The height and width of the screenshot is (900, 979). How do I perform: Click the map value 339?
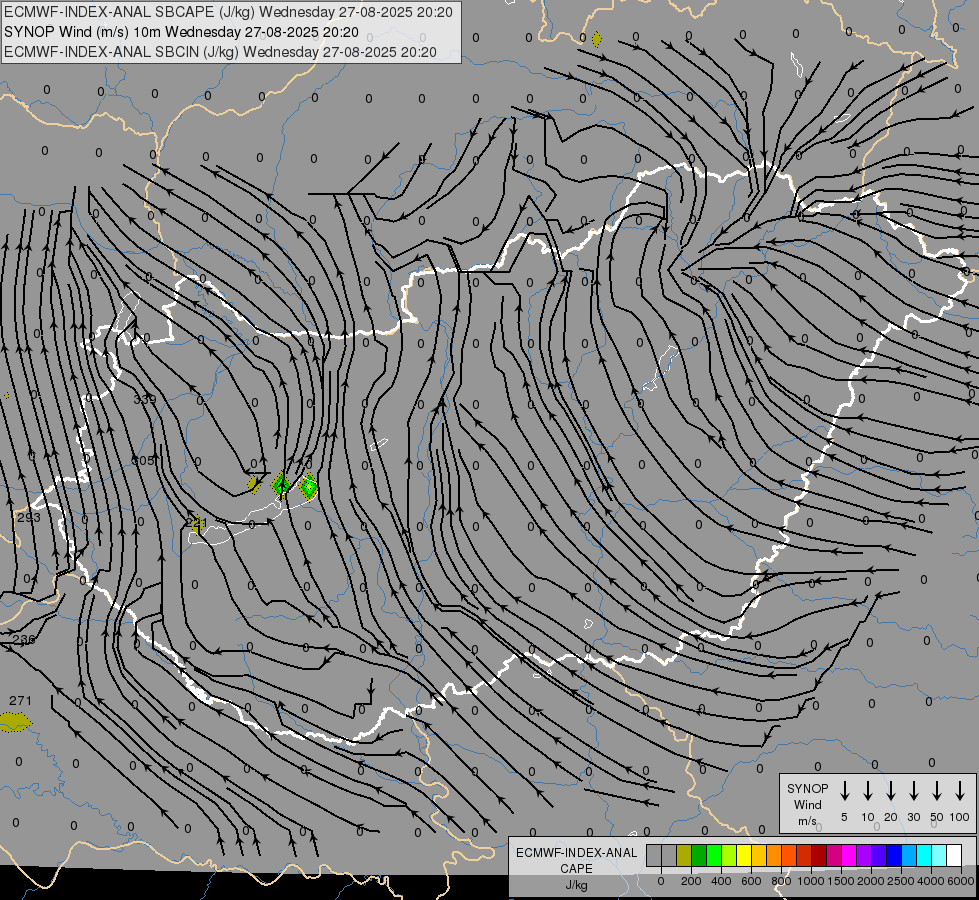pos(145,399)
